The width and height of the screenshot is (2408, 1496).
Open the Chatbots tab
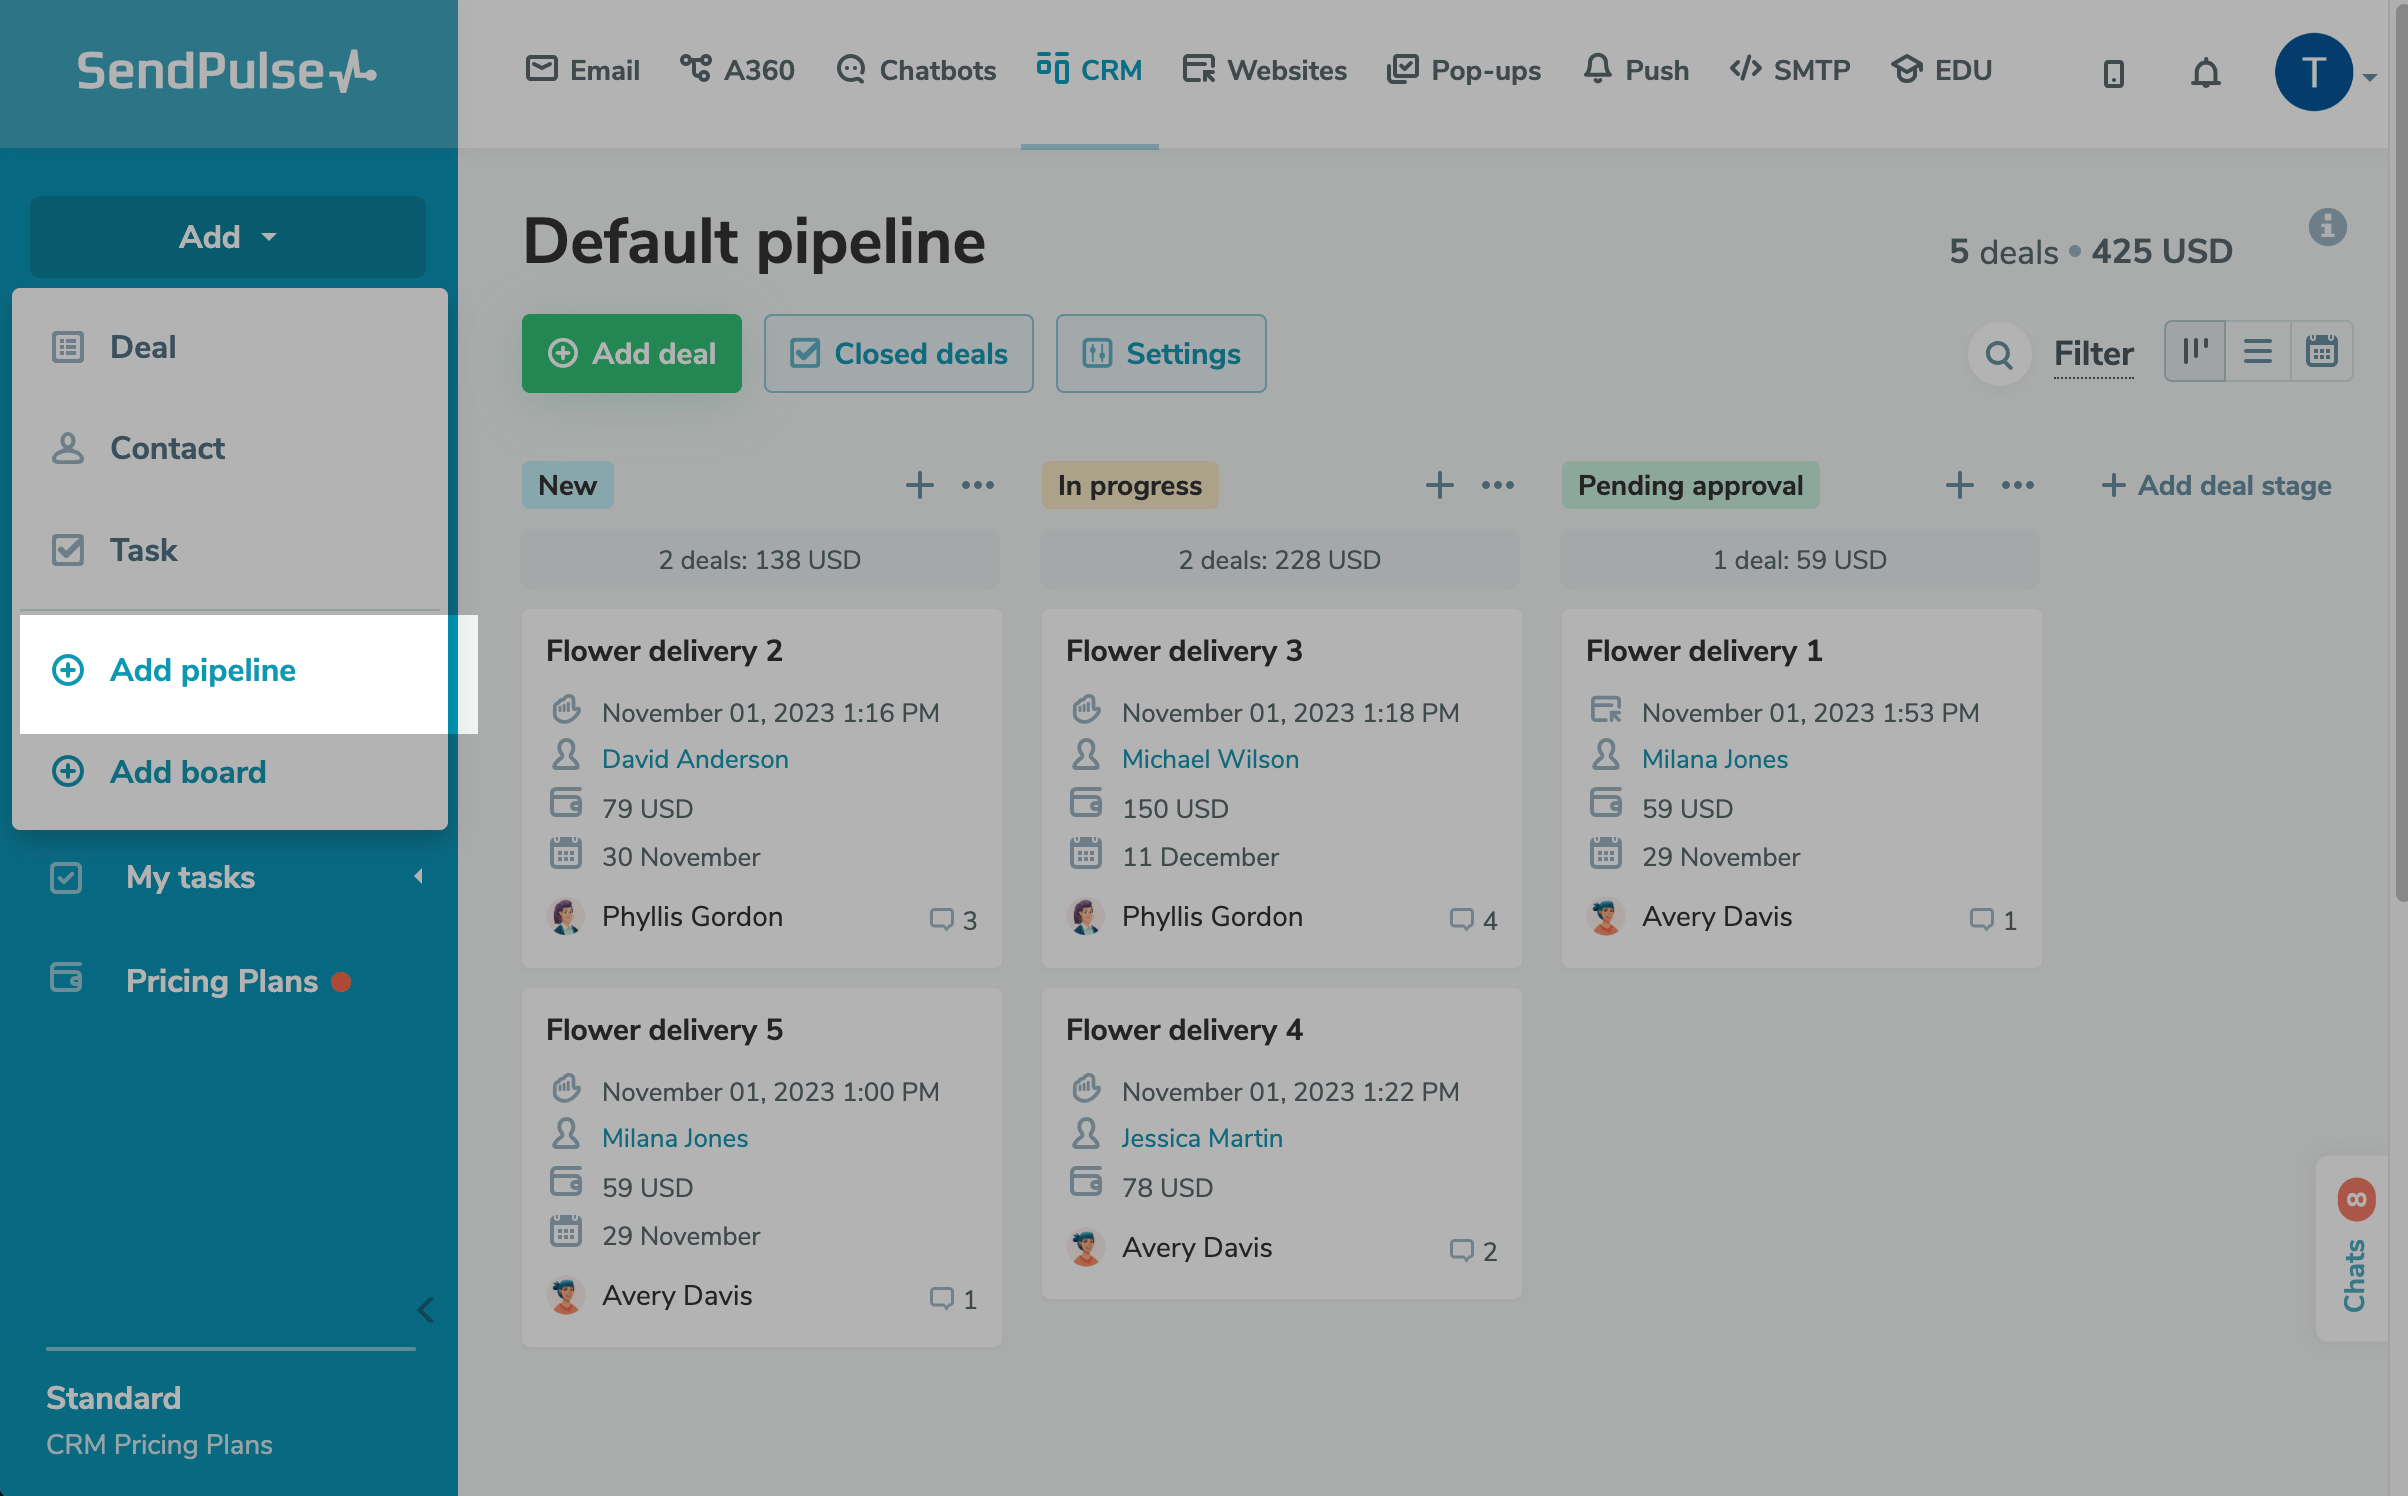tap(917, 70)
